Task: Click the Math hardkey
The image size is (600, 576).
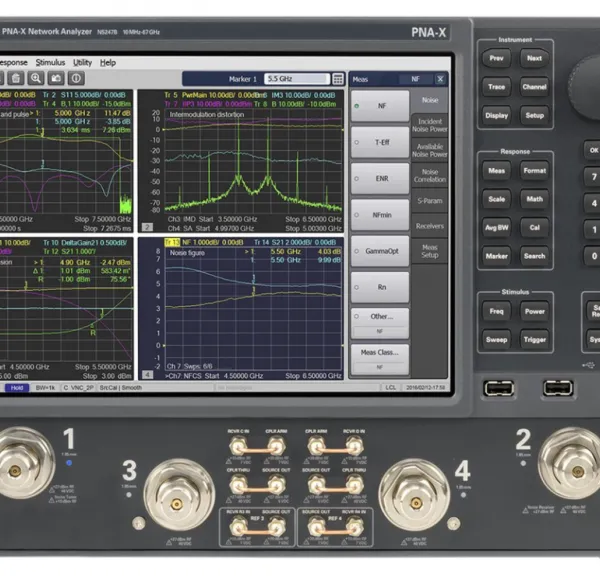Action: pos(534,199)
